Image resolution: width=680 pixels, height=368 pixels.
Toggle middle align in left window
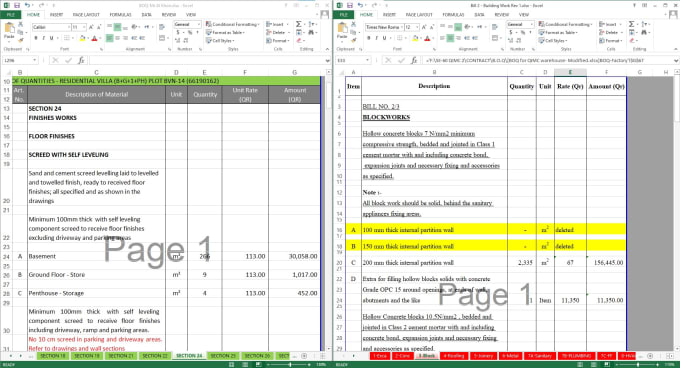[118, 27]
